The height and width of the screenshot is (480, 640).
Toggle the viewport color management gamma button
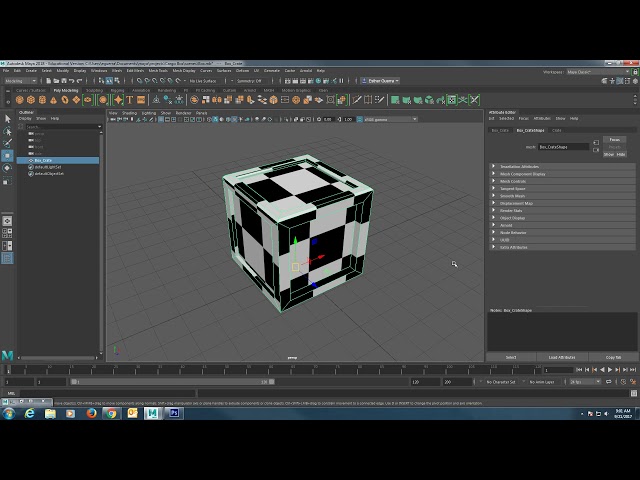[360, 119]
